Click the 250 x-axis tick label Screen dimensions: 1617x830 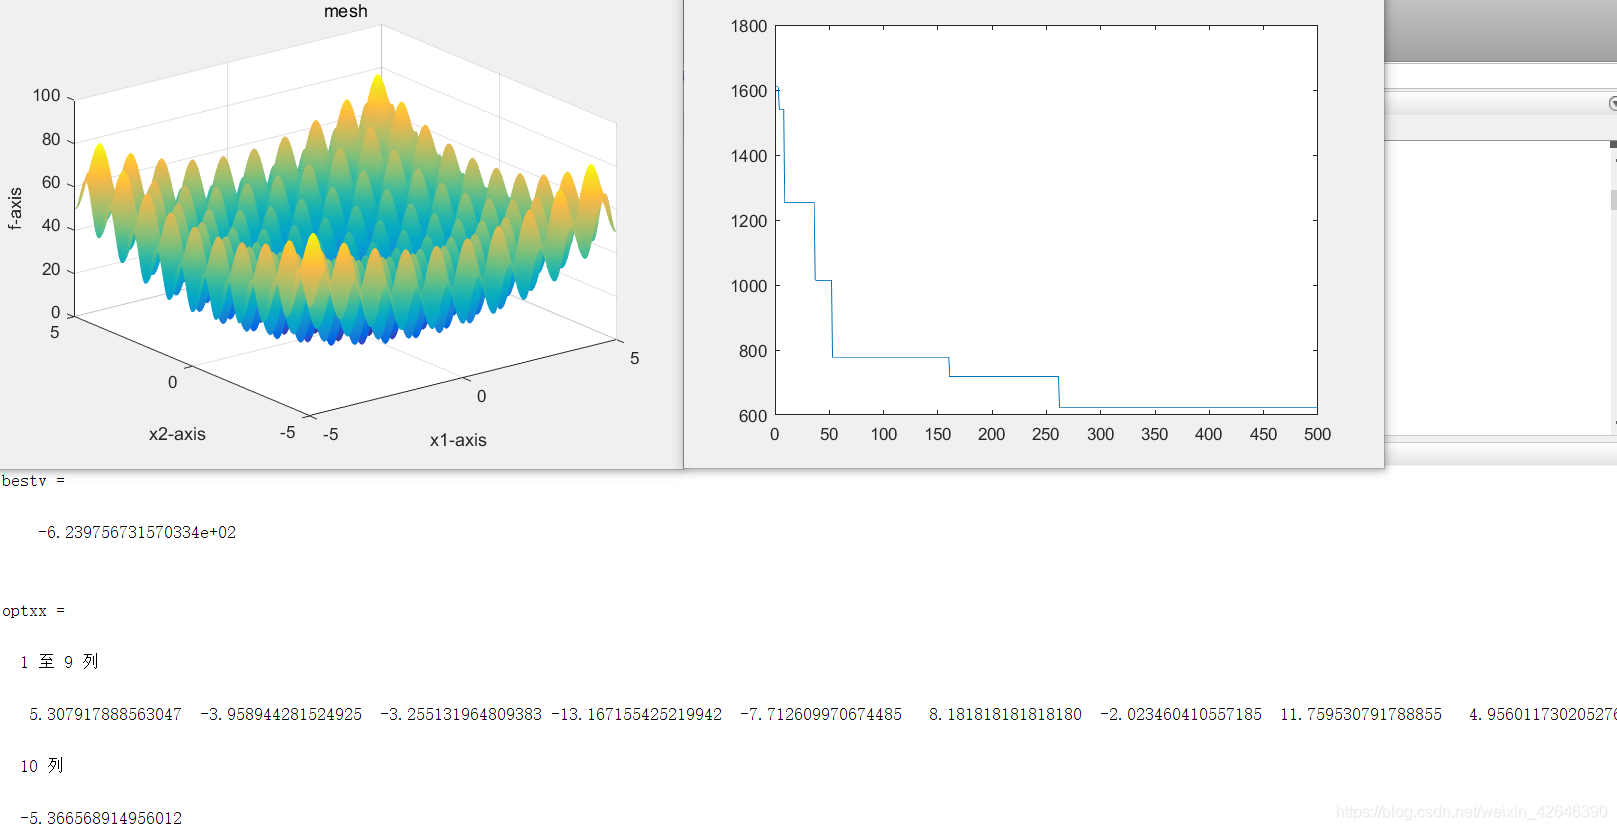click(x=1046, y=434)
